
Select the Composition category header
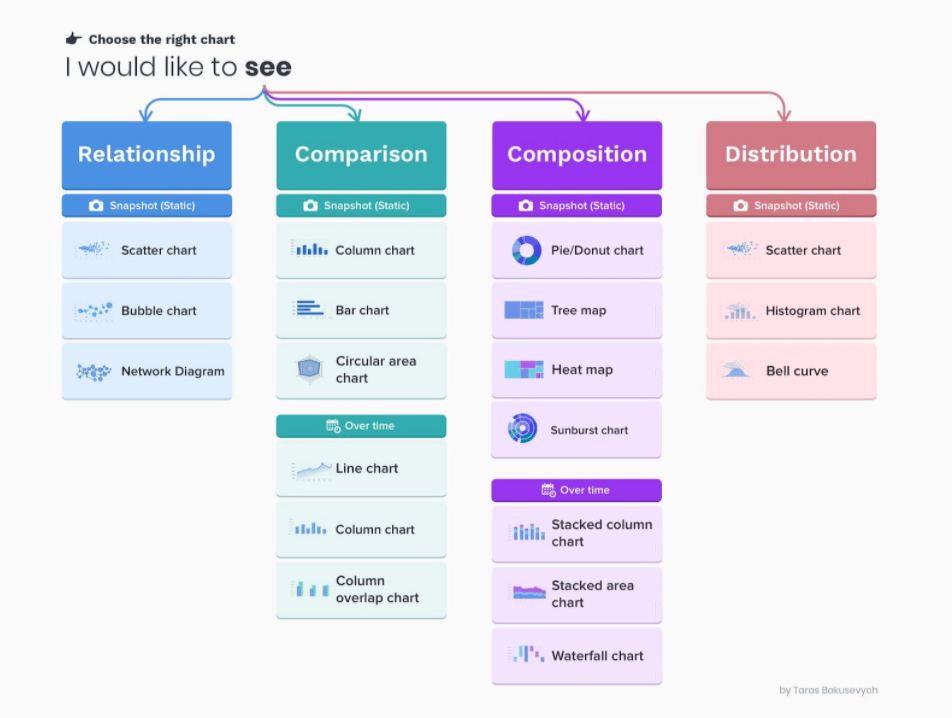577,155
